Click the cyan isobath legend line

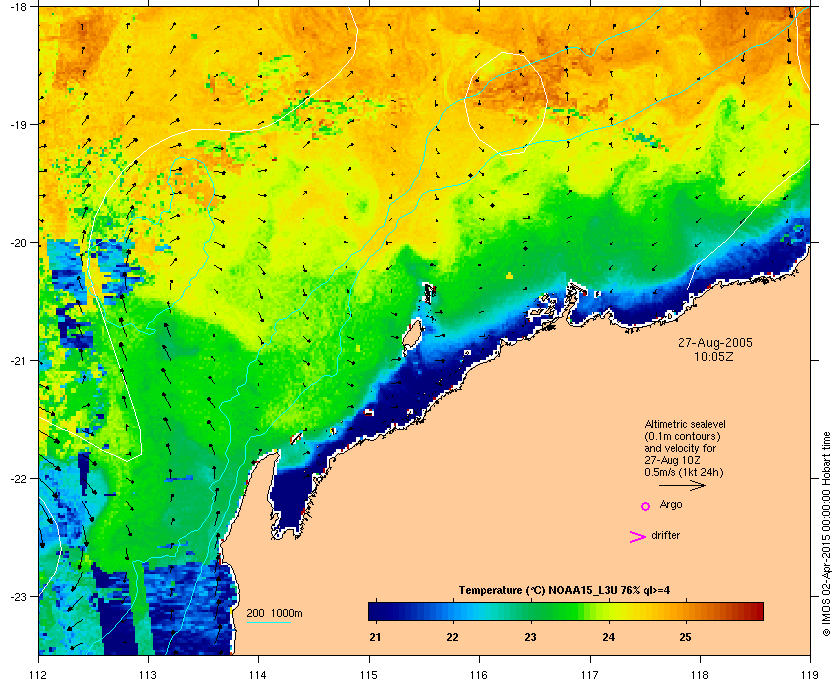pos(268,622)
